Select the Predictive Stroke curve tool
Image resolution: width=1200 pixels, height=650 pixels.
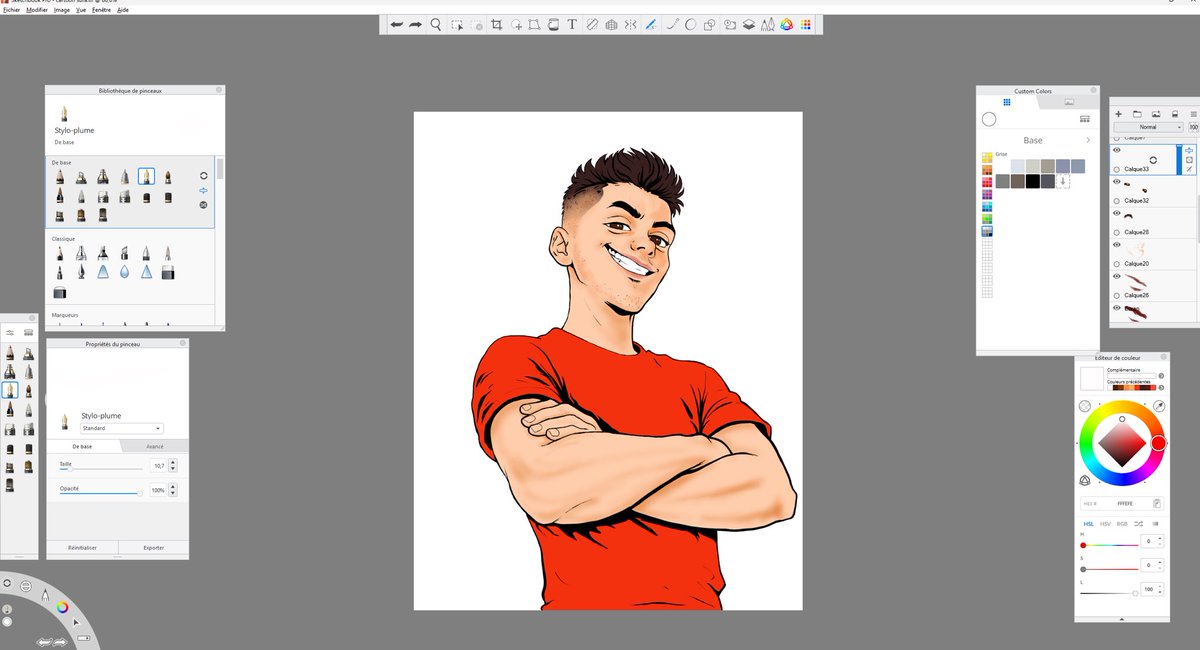[x=671, y=25]
